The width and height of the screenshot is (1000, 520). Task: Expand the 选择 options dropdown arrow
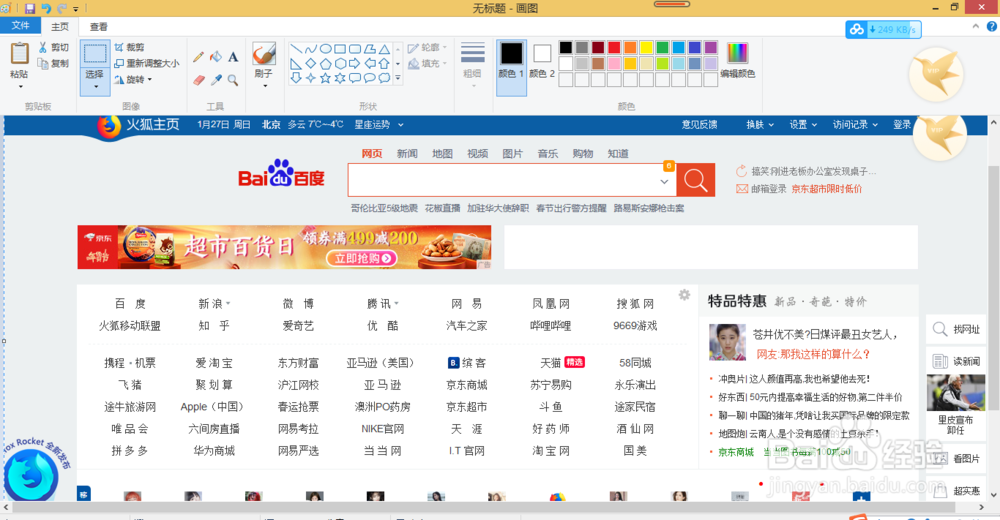tap(95, 87)
